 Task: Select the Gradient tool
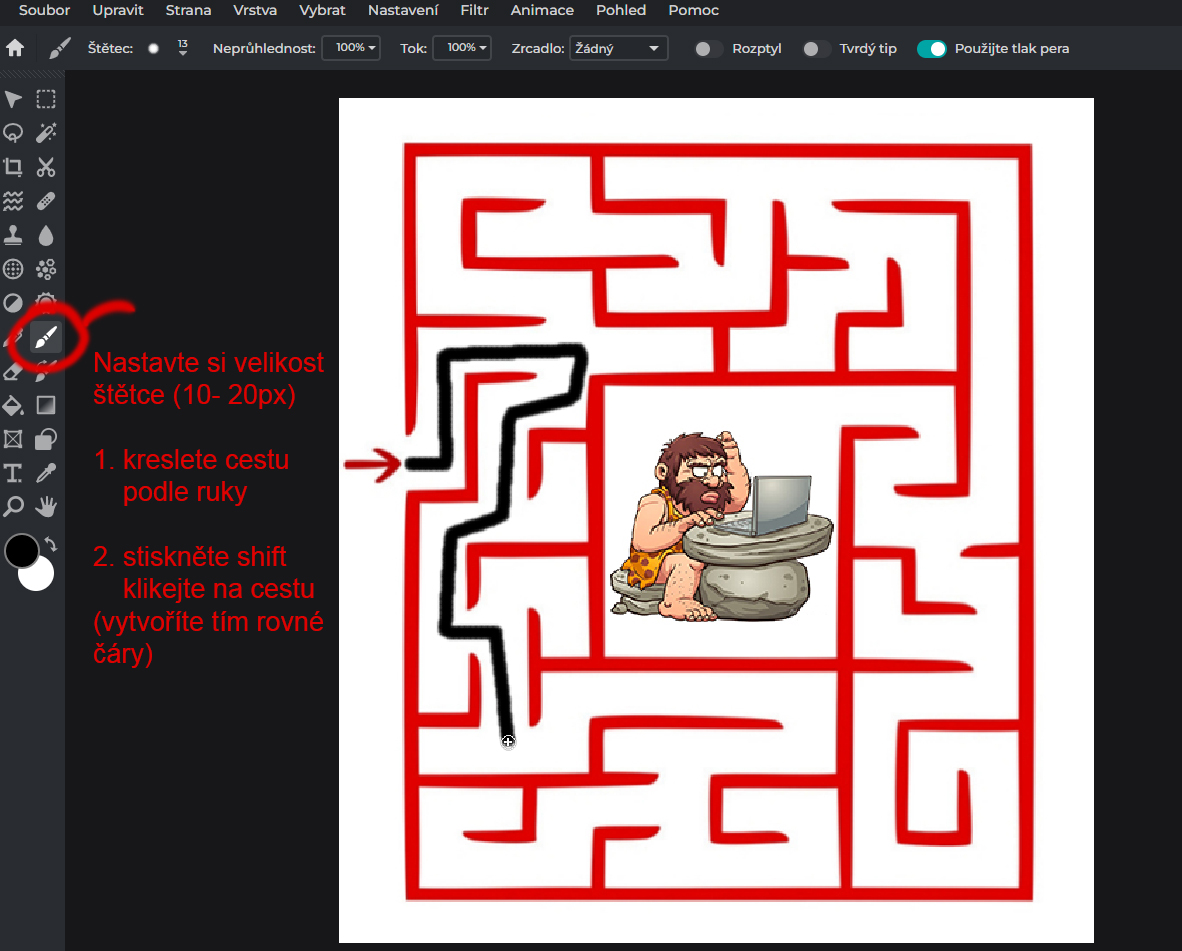[x=46, y=405]
